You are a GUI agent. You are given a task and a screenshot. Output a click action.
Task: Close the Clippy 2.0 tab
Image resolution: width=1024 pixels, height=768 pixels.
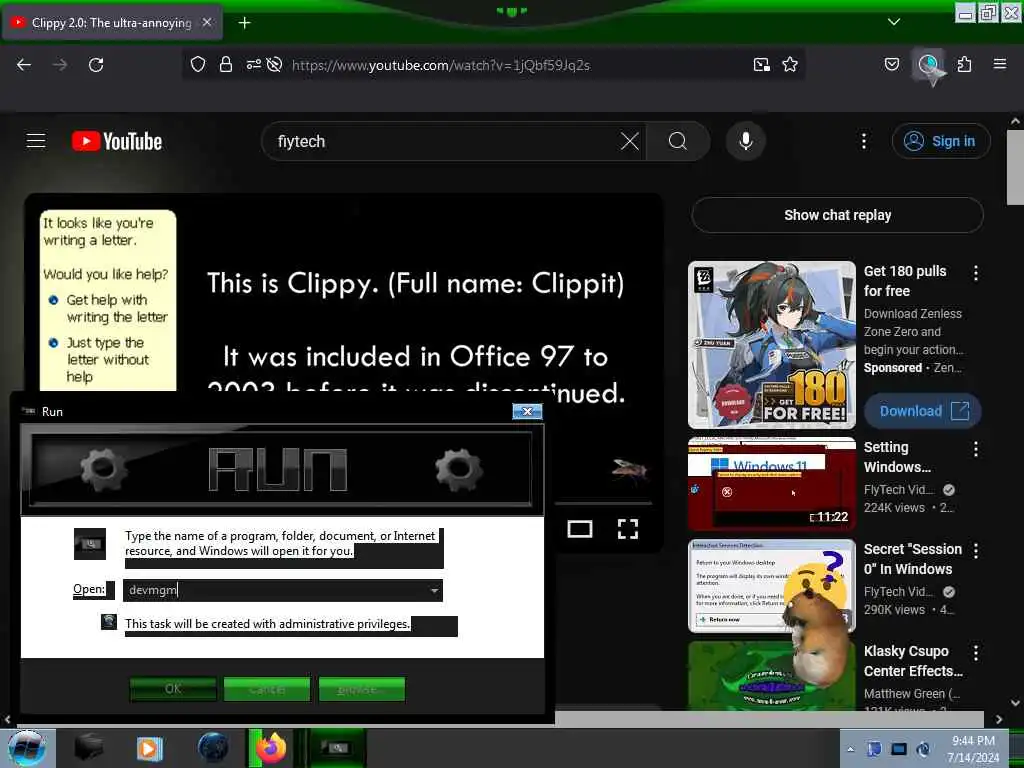tap(207, 22)
